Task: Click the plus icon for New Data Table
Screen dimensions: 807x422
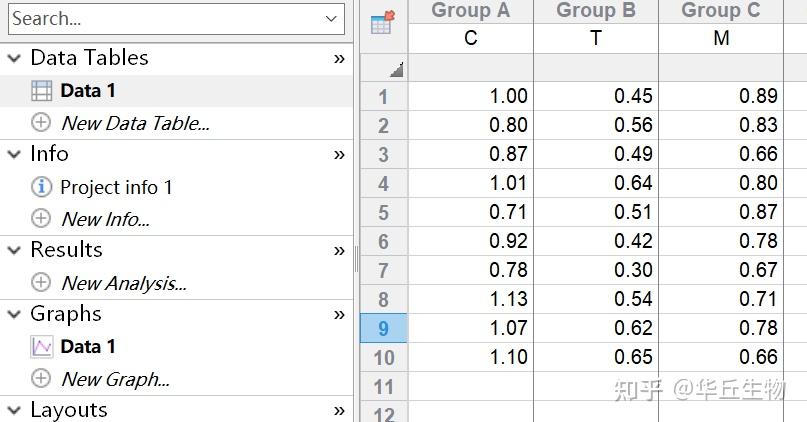Action: 41,122
